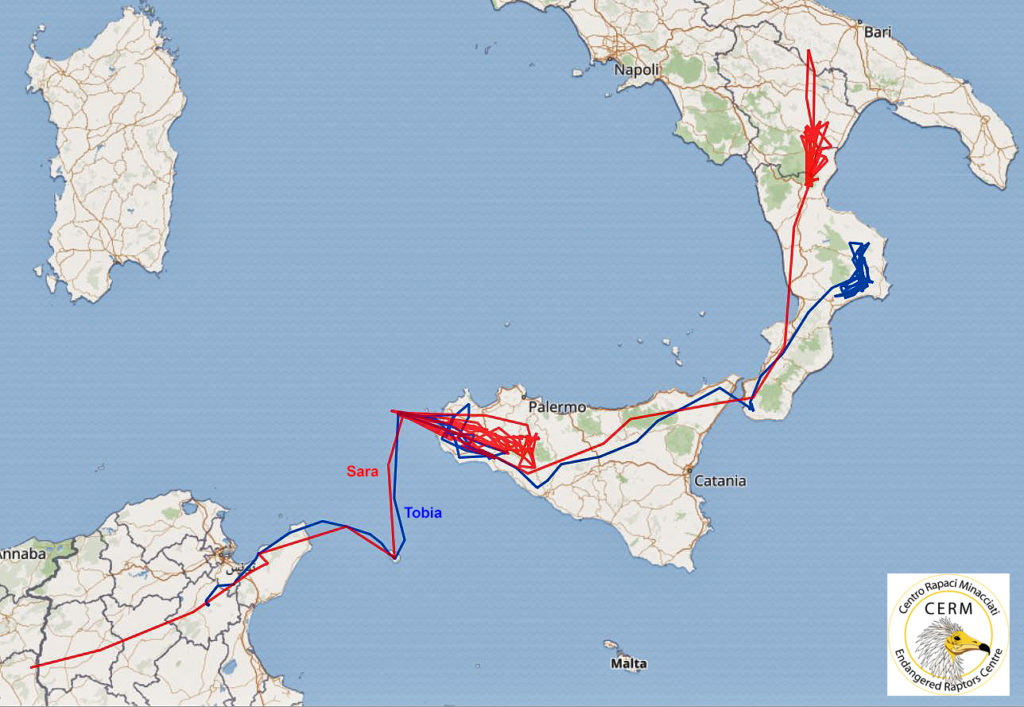Click the red Sara label
Viewport: 1024px width, 707px height.
tap(362, 471)
